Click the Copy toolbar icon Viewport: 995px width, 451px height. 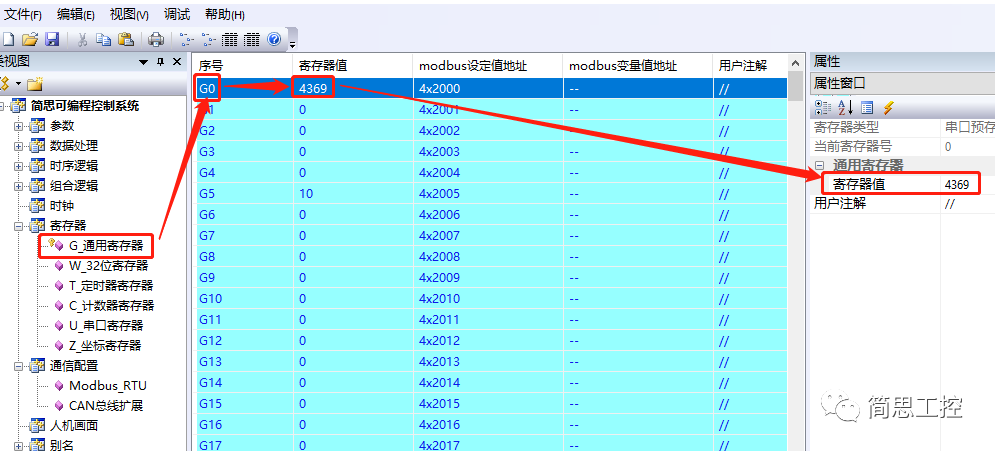click(103, 39)
